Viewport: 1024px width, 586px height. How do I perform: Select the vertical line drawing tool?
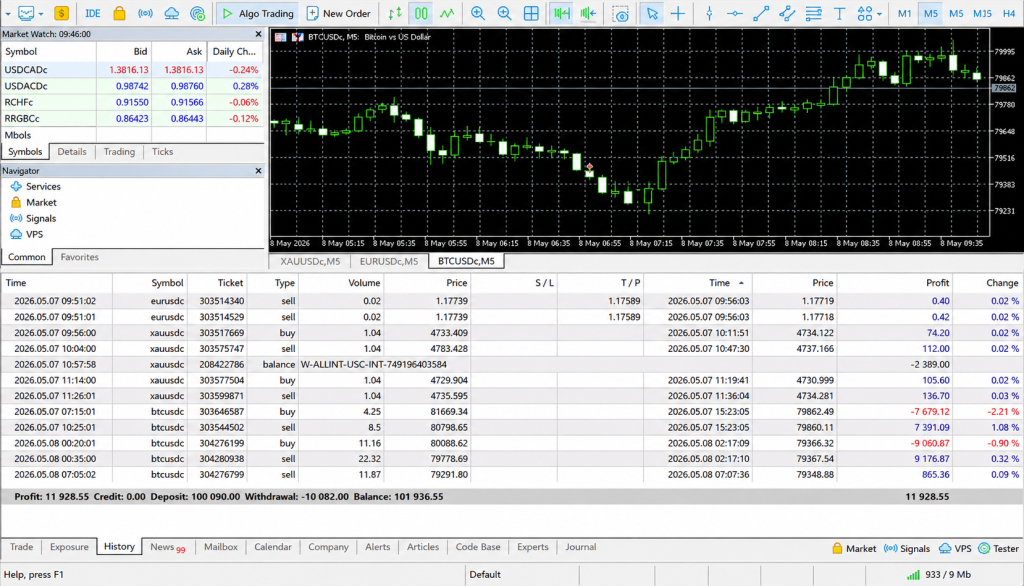click(709, 13)
